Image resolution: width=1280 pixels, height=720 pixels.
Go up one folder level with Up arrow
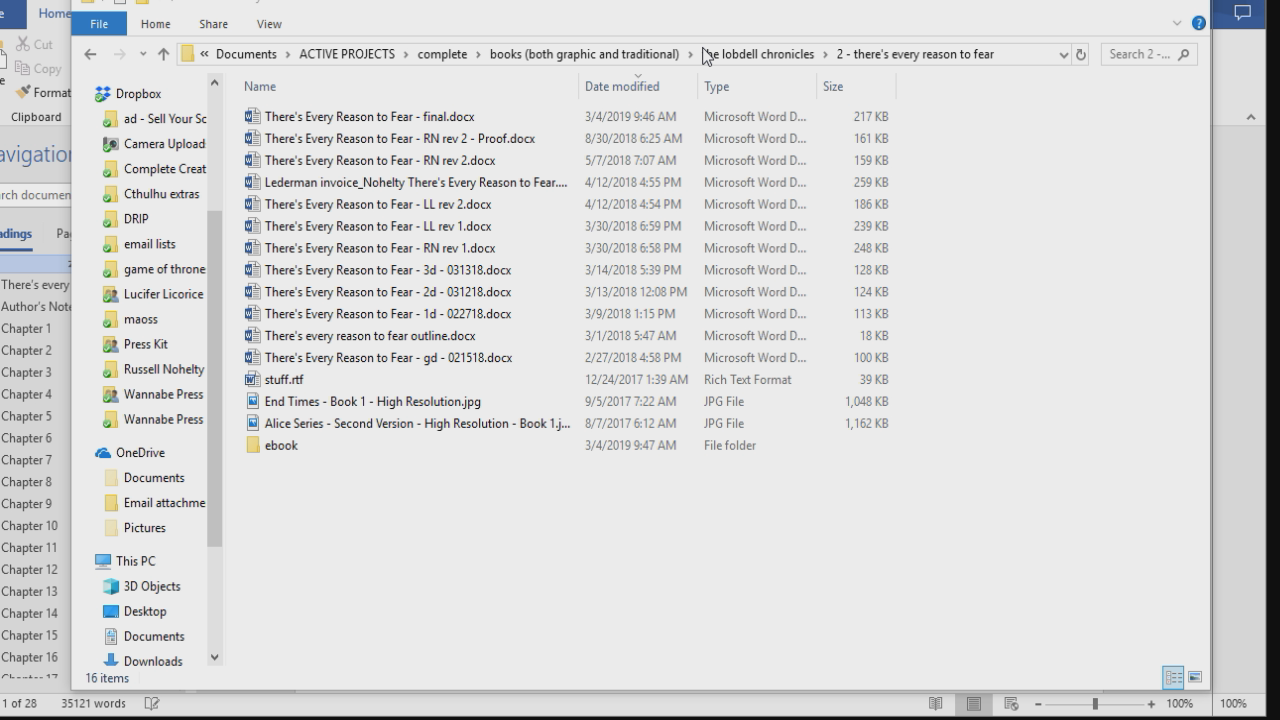point(163,54)
